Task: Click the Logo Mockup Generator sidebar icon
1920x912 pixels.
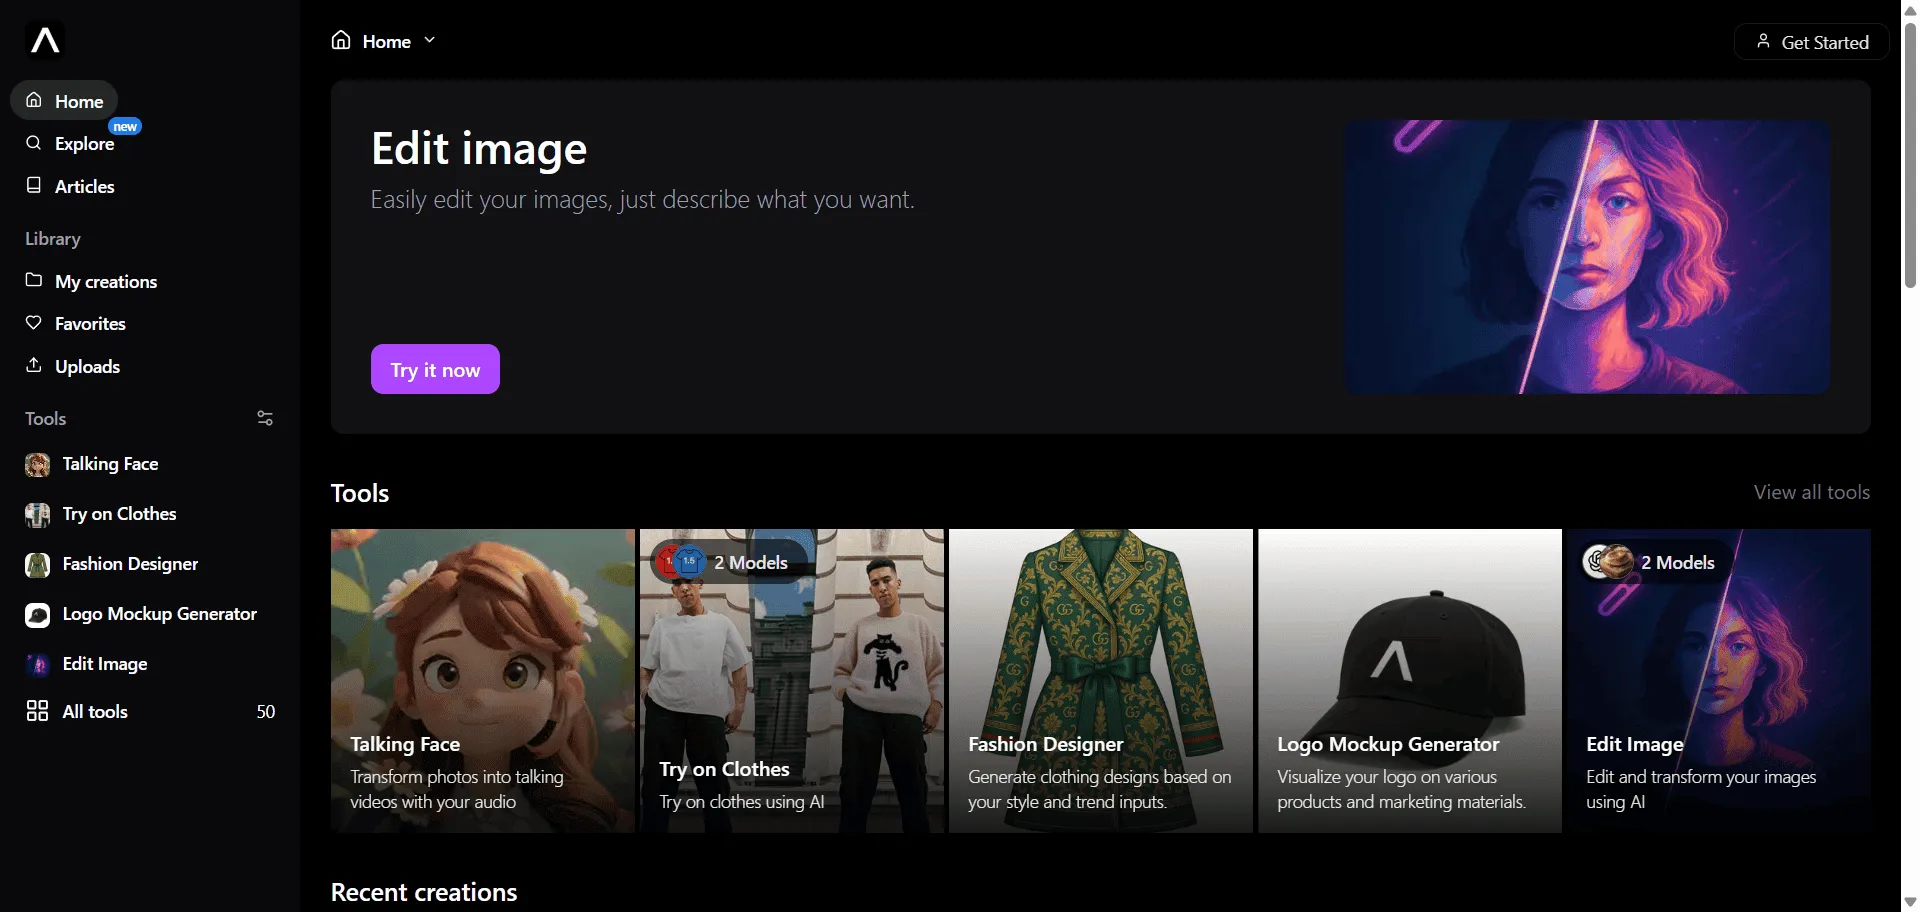Action: pos(37,615)
